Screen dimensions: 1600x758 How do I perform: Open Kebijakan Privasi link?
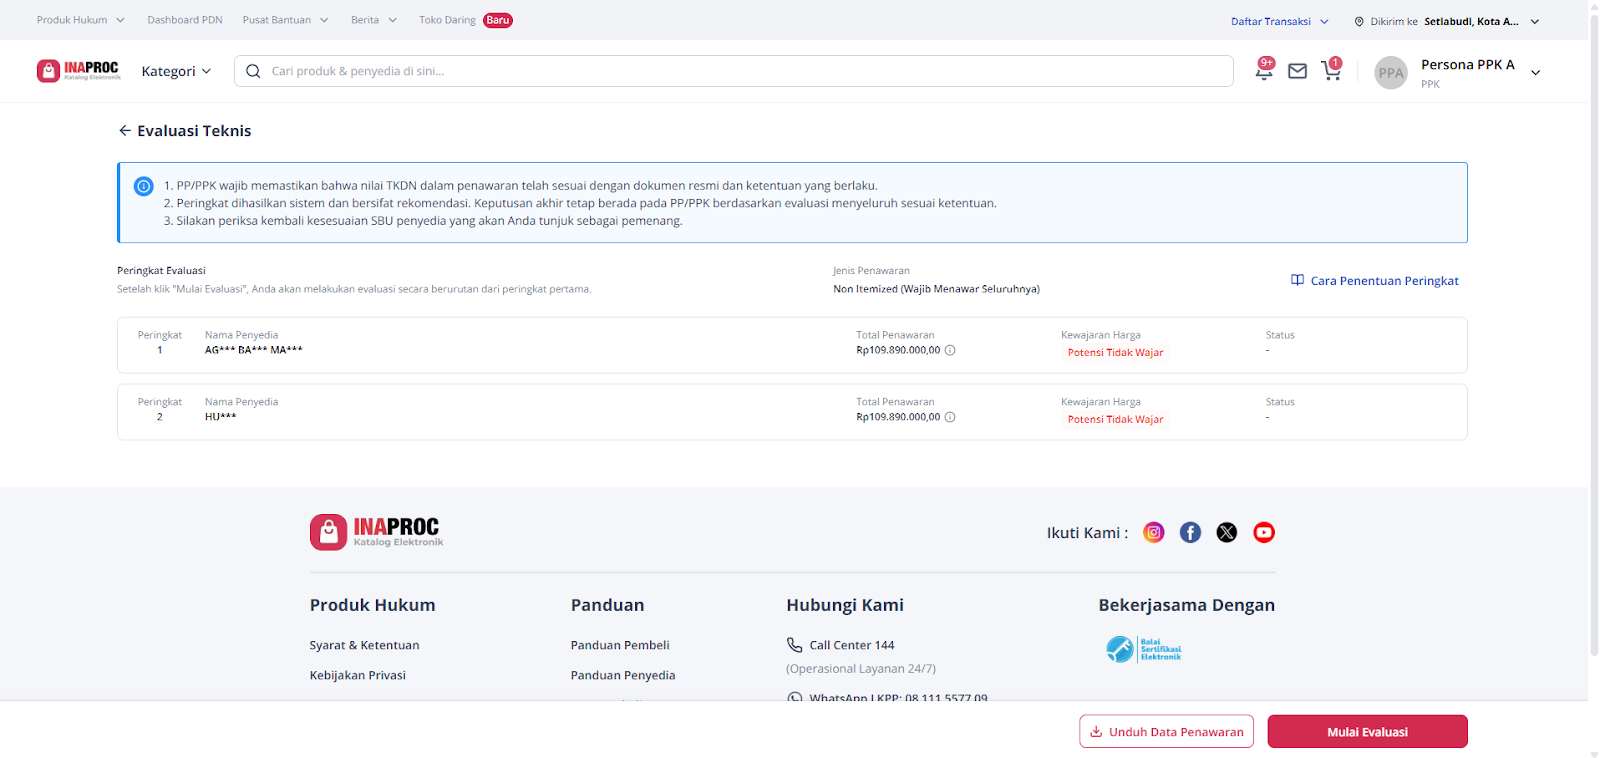358,675
